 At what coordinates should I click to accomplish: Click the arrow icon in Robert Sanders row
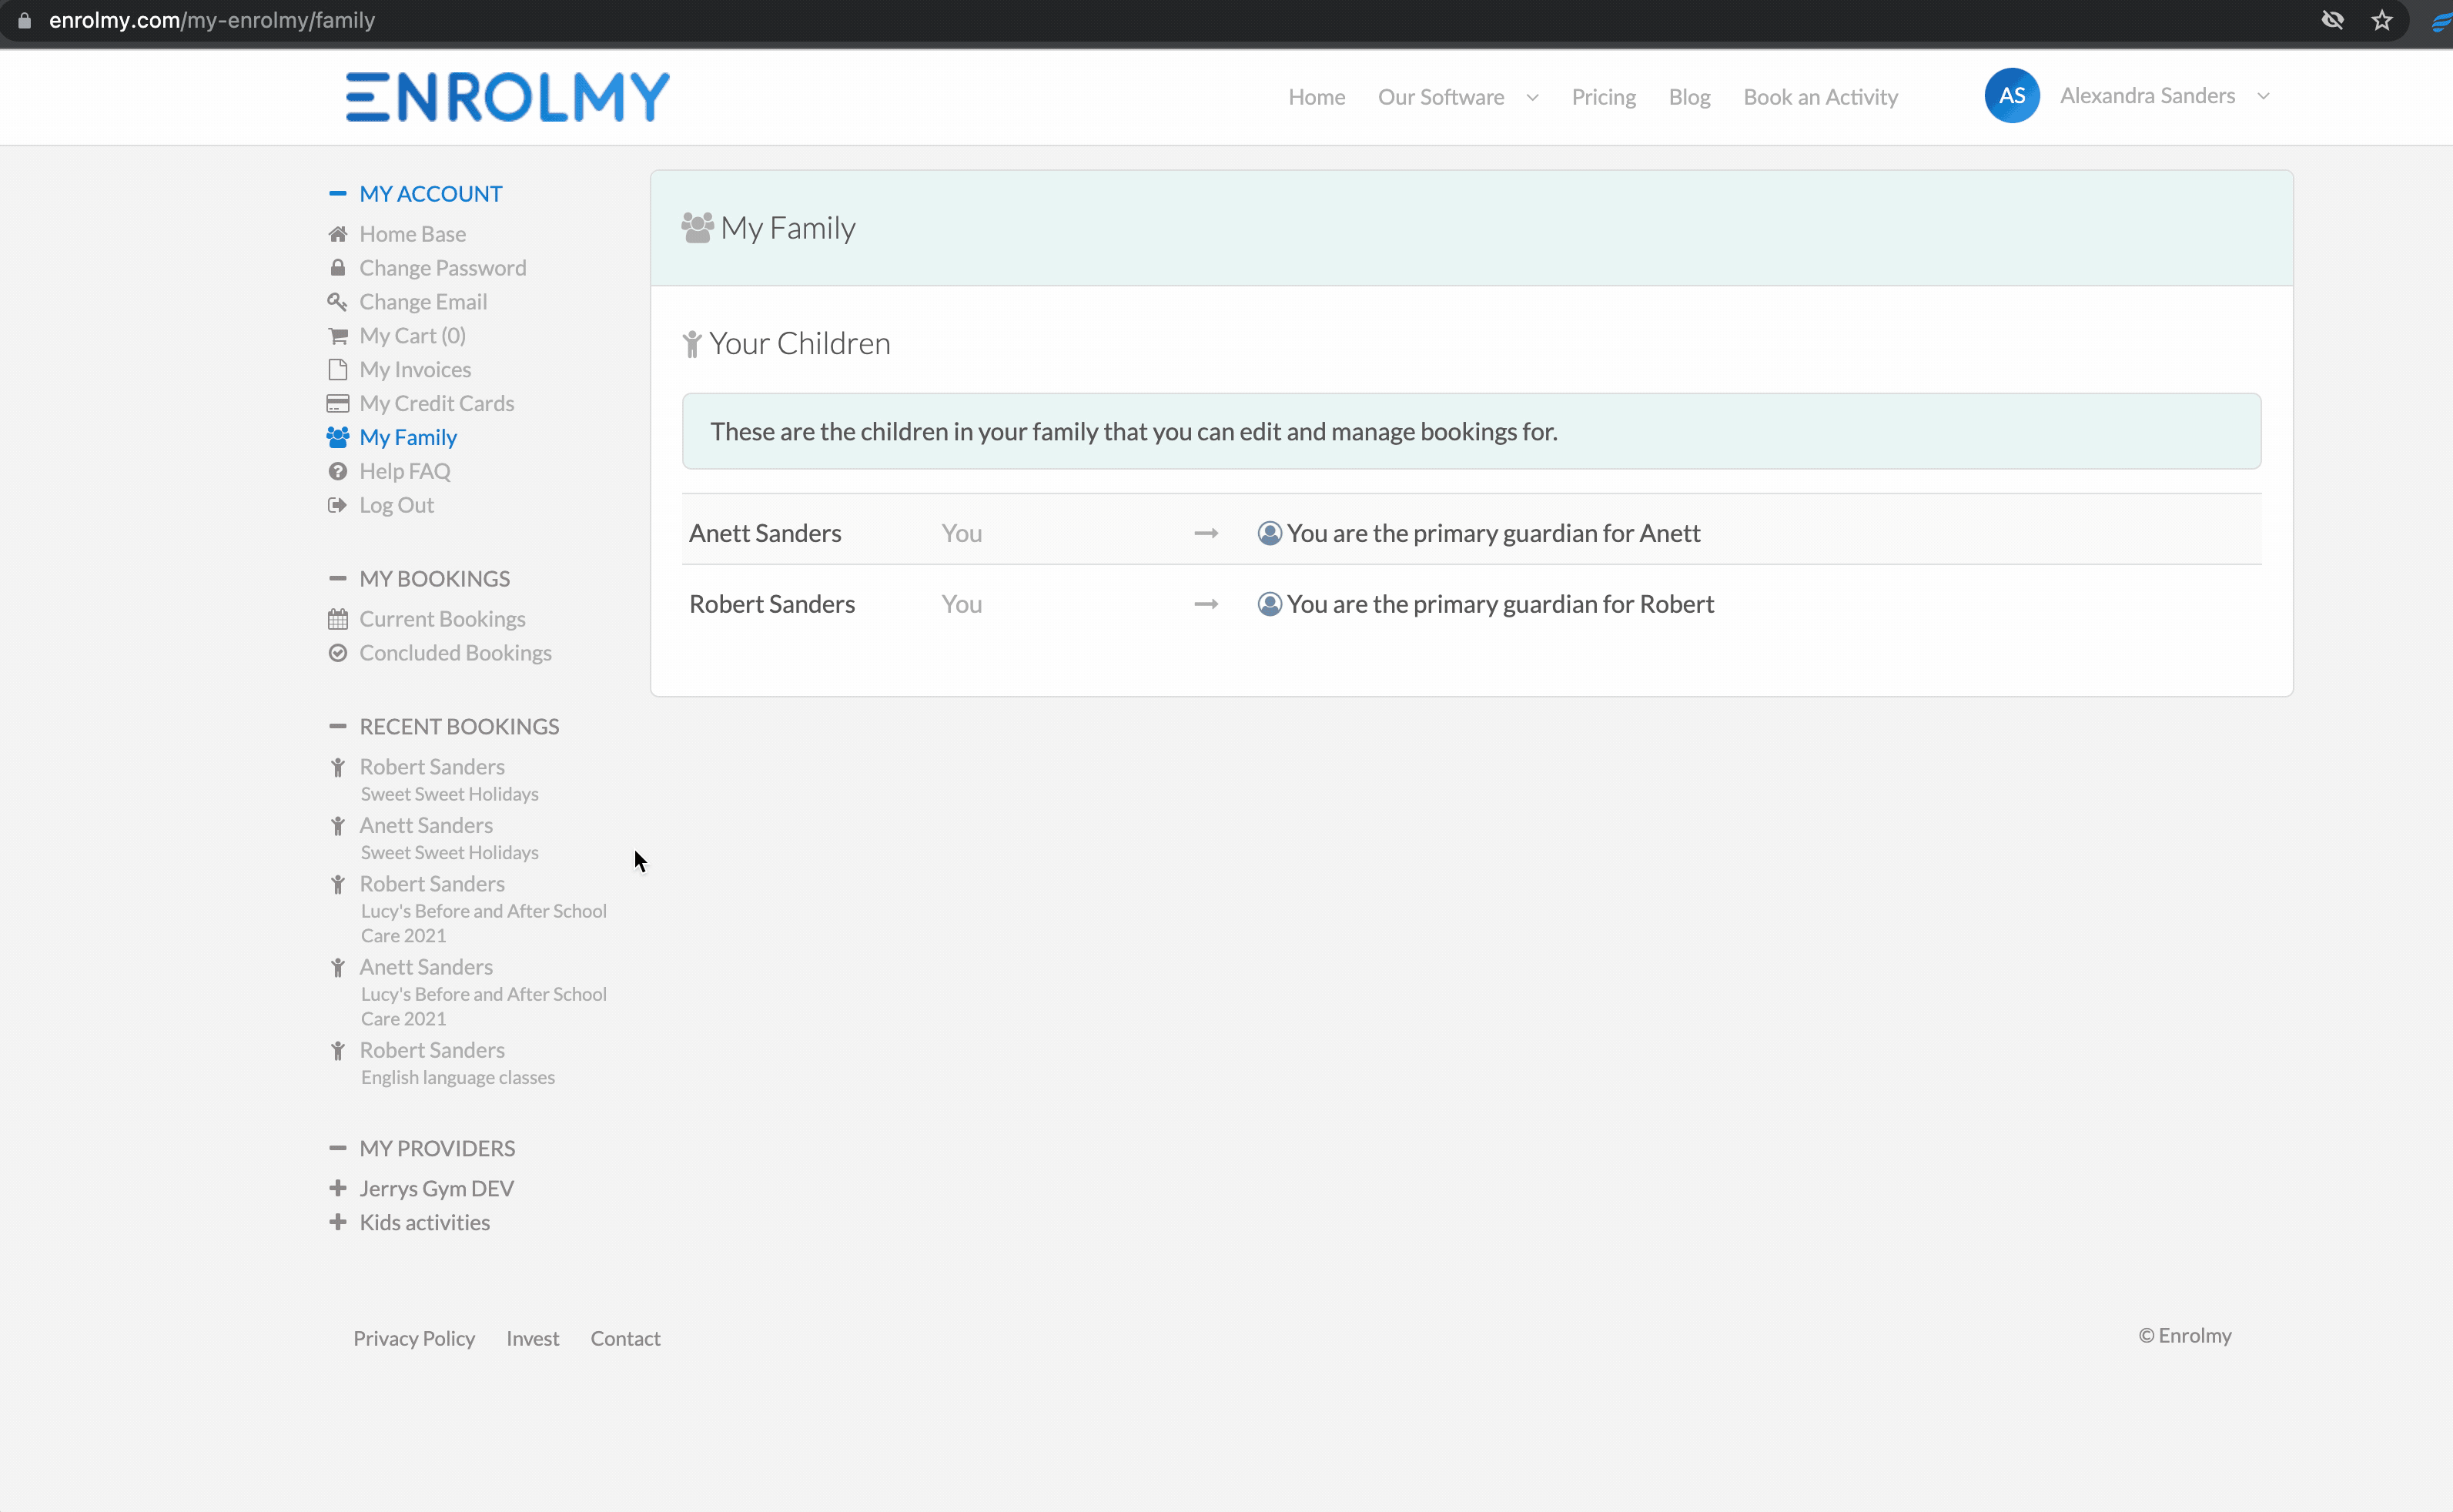(1206, 604)
